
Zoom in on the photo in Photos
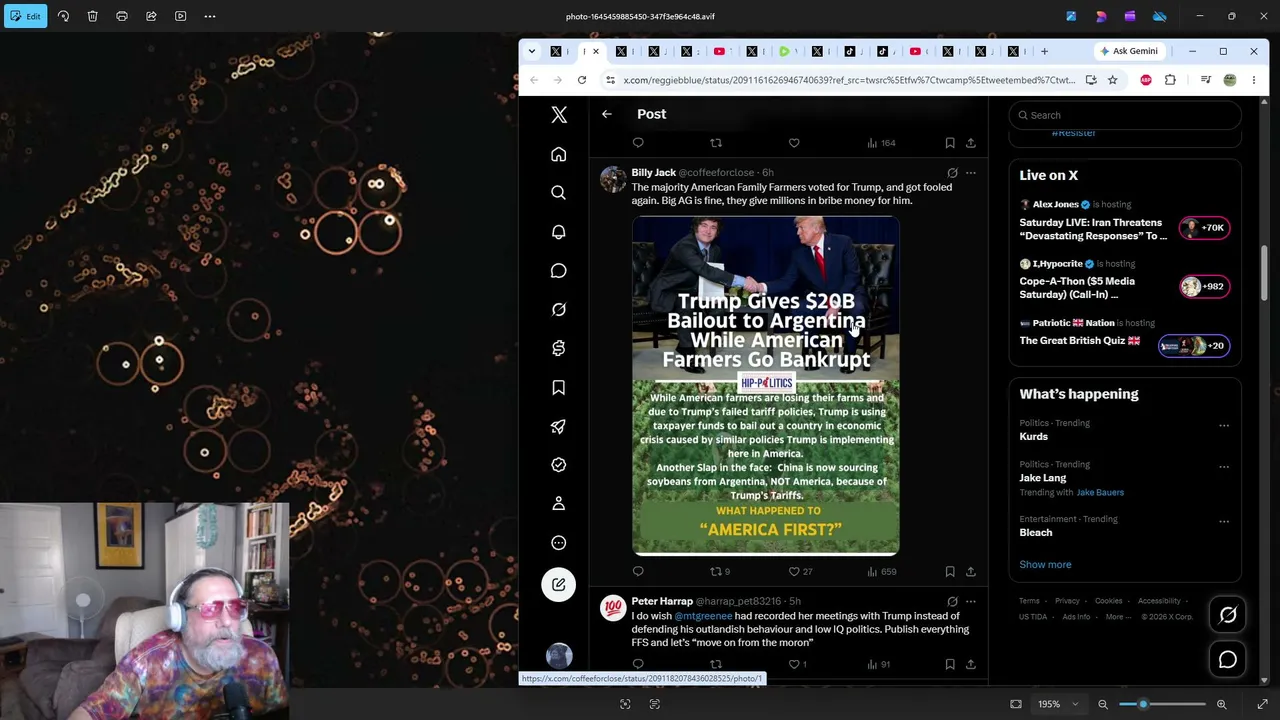[1221, 704]
